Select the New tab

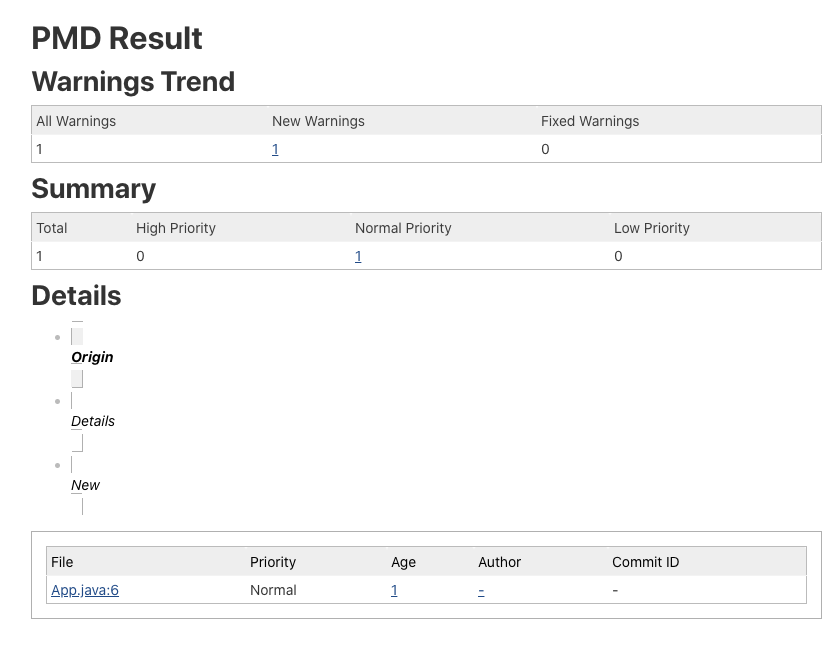coord(85,485)
